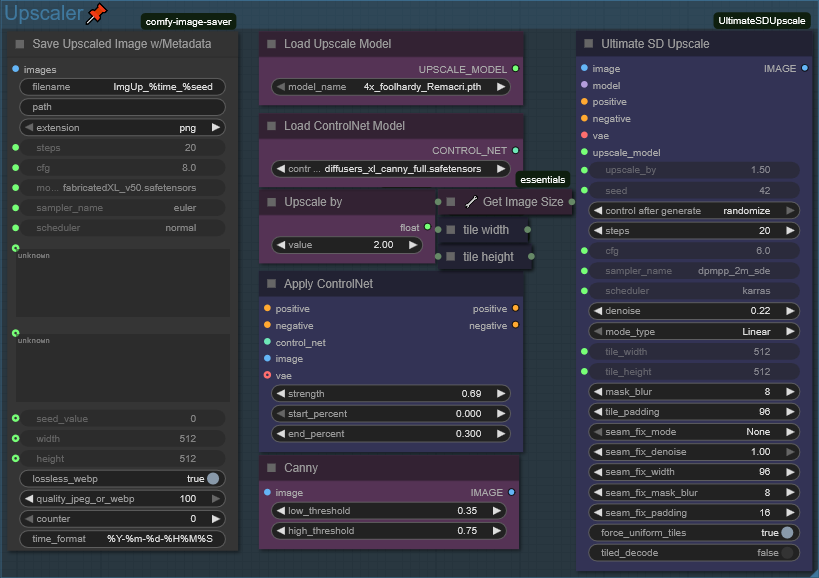The image size is (819, 578).
Task: Collapse the Ultimate SD Upscale node
Action: tap(589, 43)
